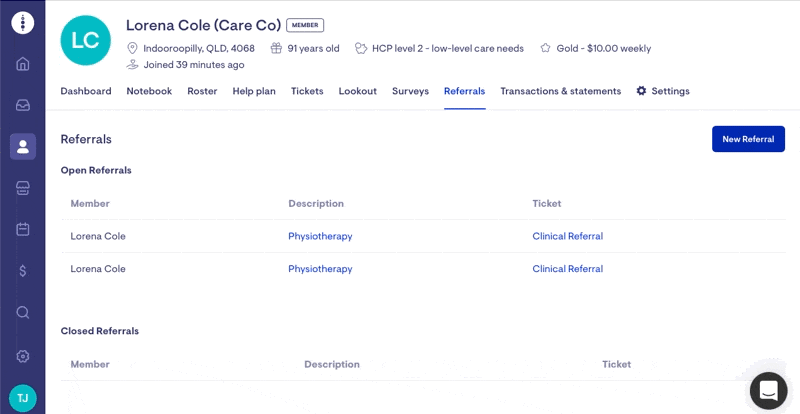Viewport: 800px width, 414px height.
Task: Open the marketplace store icon in sidebar
Action: [22, 188]
